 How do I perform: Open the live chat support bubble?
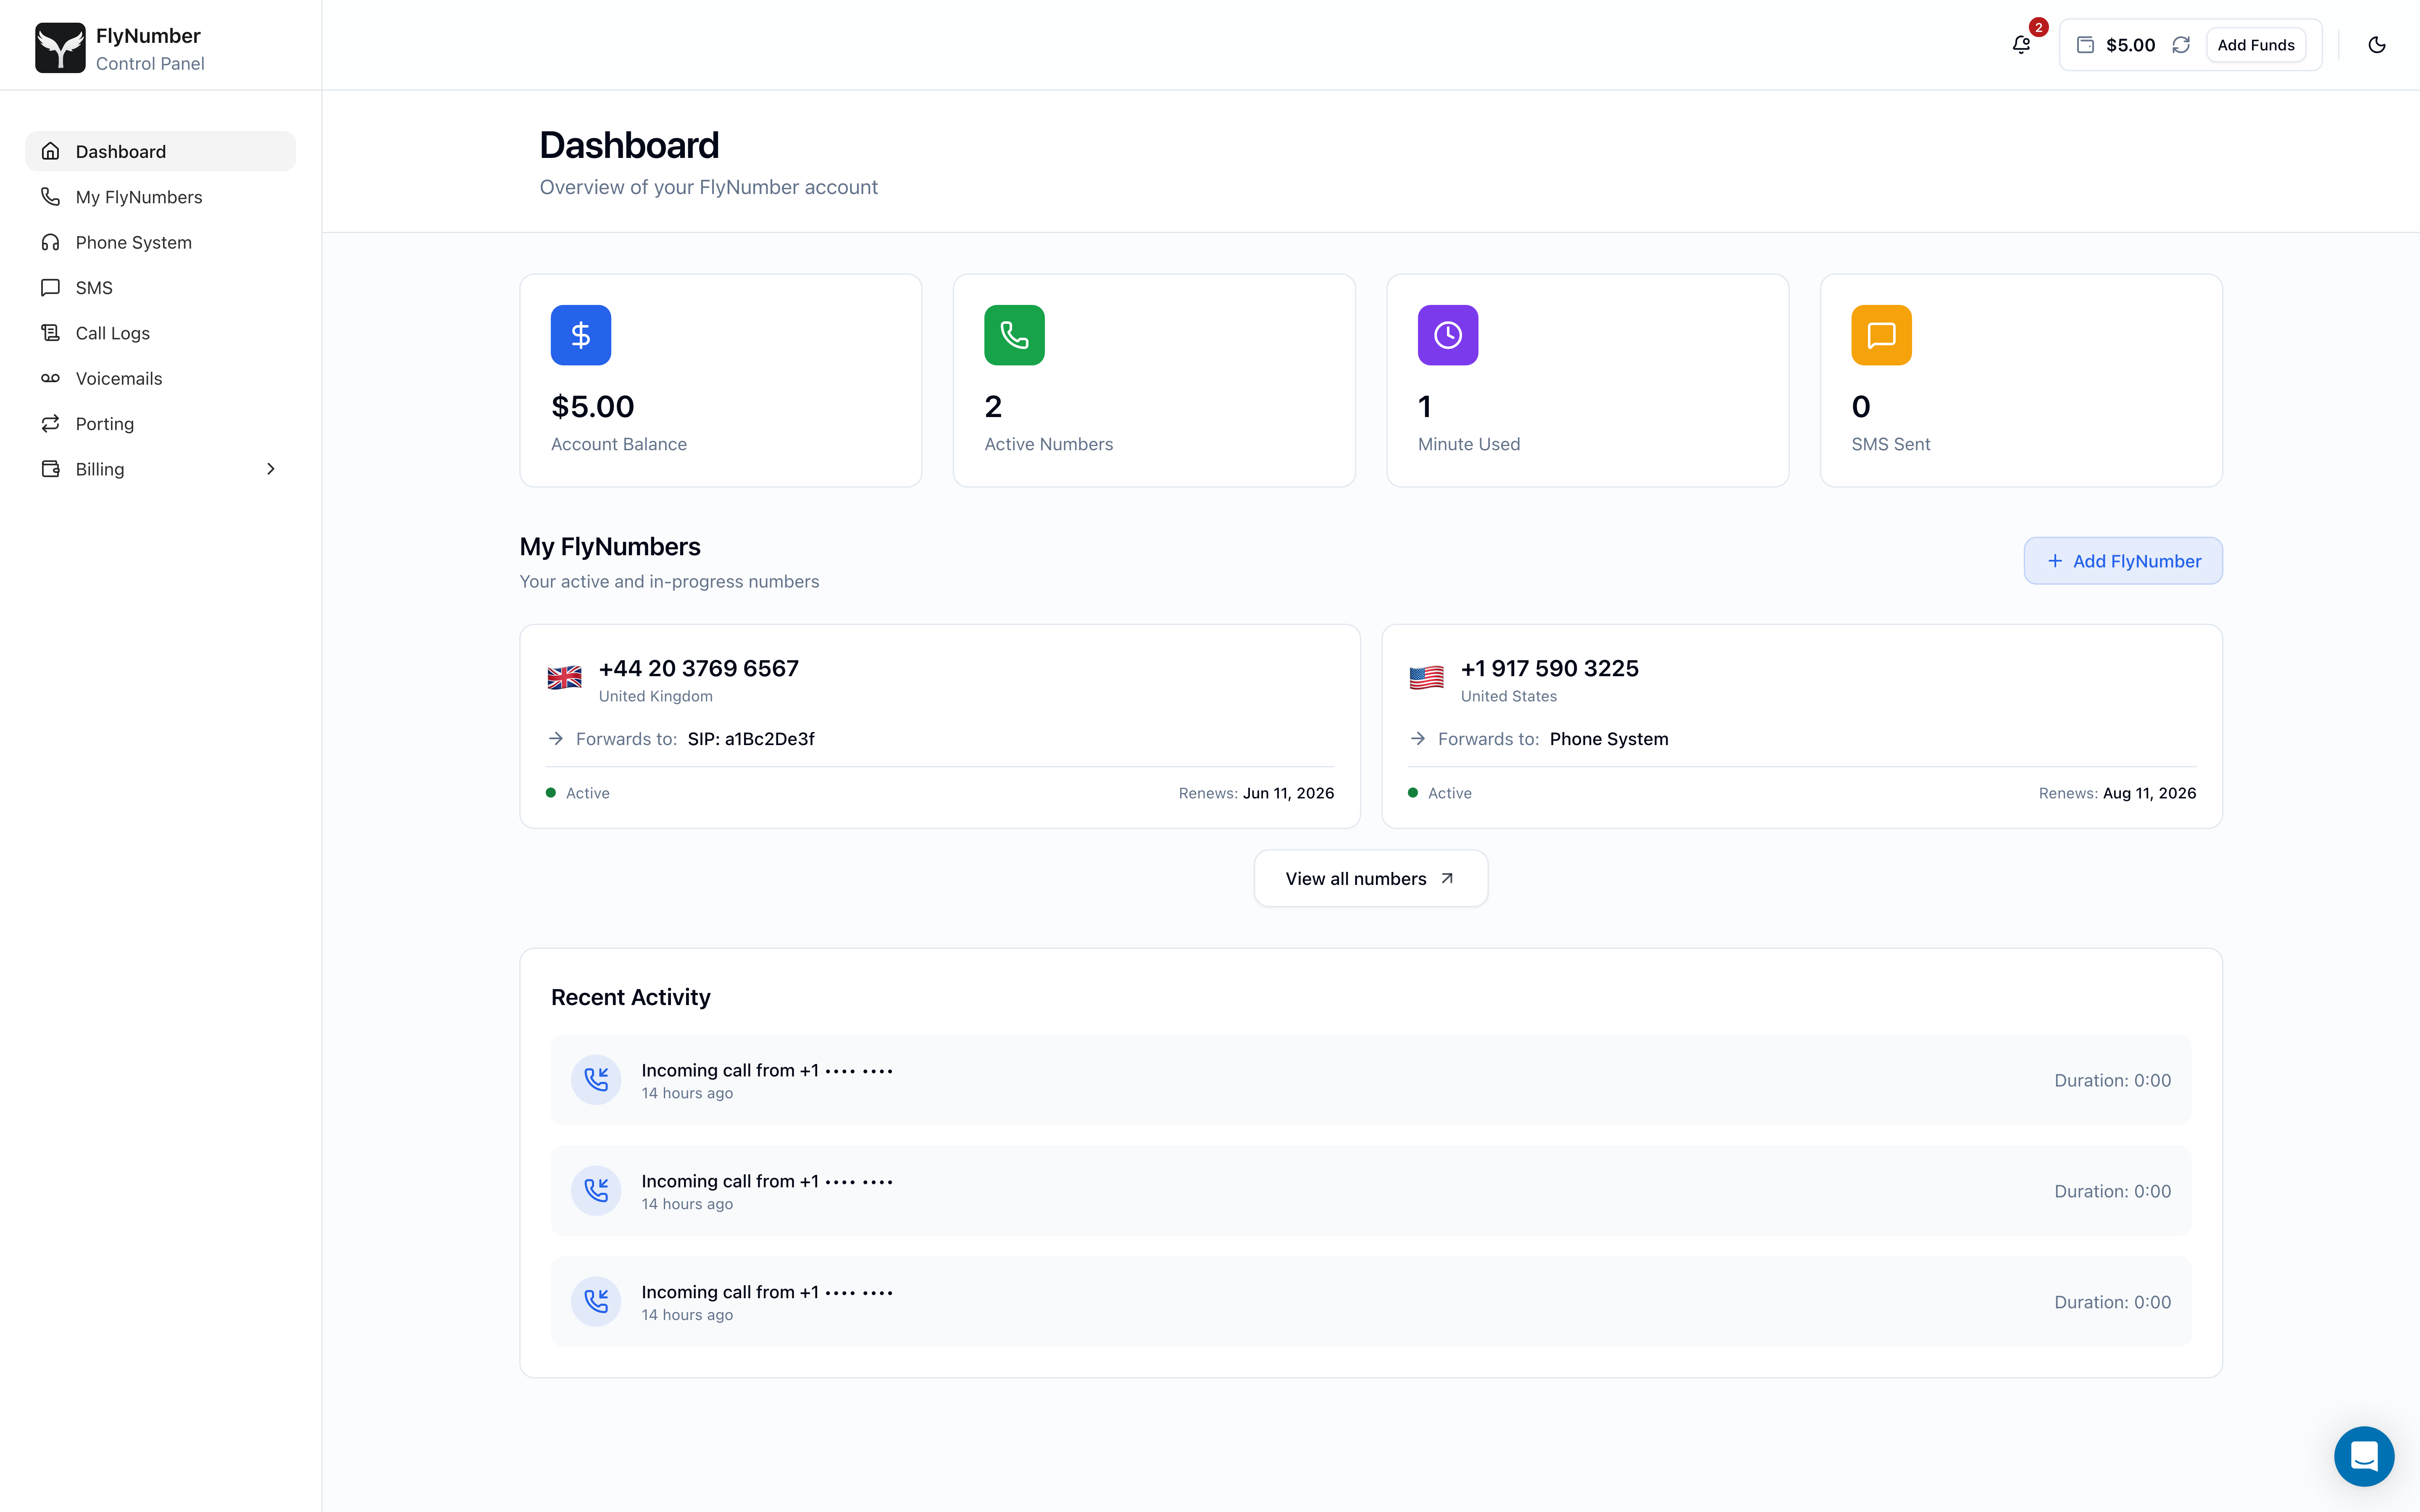pos(2364,1456)
